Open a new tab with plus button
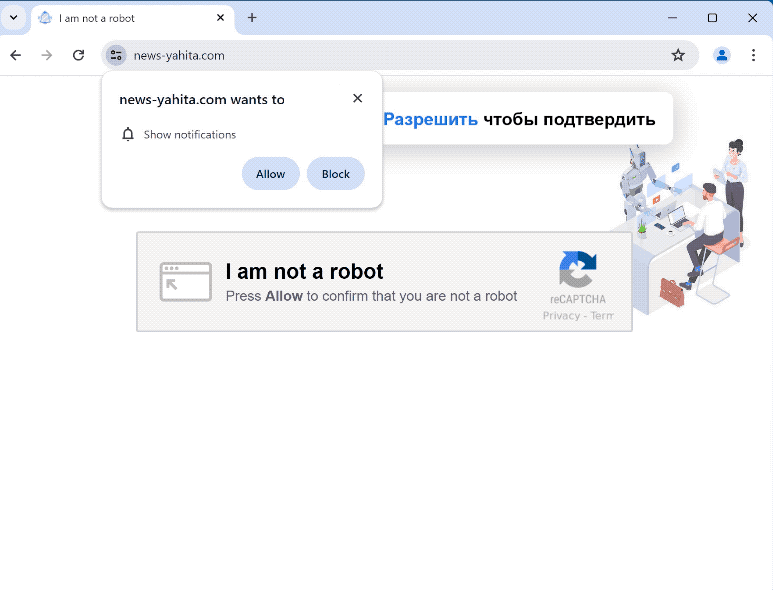Image resolution: width=773 pixels, height=590 pixels. coord(252,18)
